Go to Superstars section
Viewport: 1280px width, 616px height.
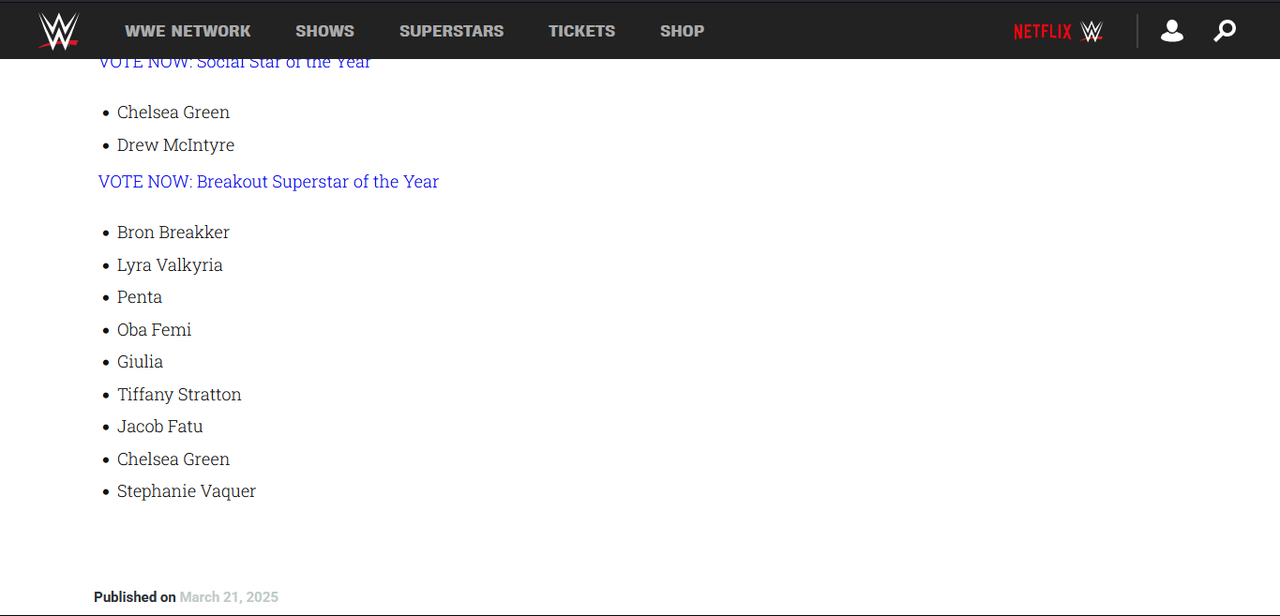click(452, 31)
